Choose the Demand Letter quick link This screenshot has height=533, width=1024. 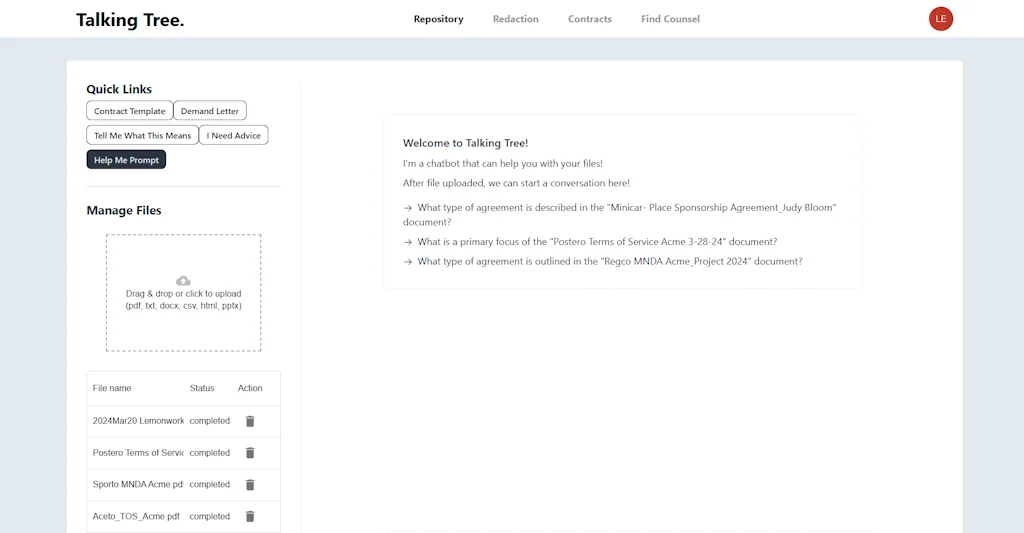point(210,111)
